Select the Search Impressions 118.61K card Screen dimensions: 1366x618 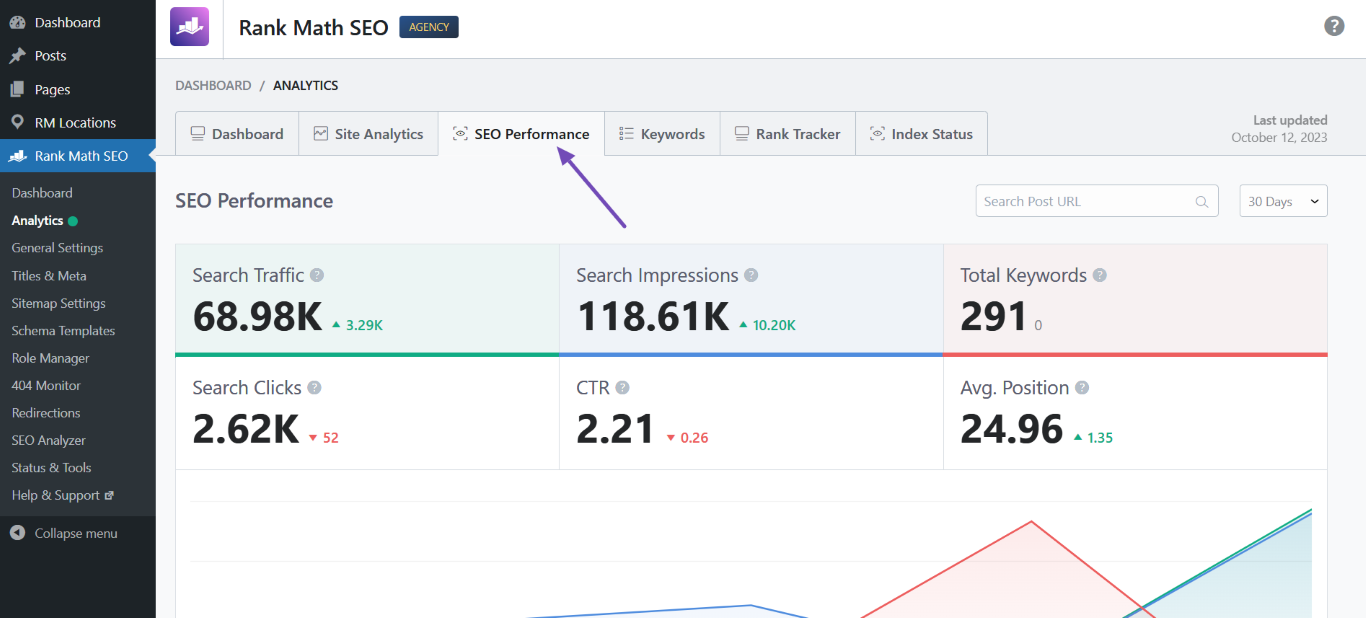(751, 300)
